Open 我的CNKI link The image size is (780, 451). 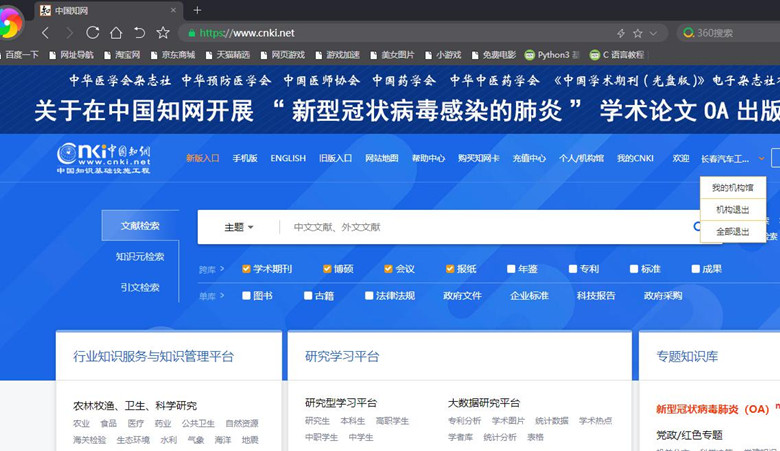635,158
